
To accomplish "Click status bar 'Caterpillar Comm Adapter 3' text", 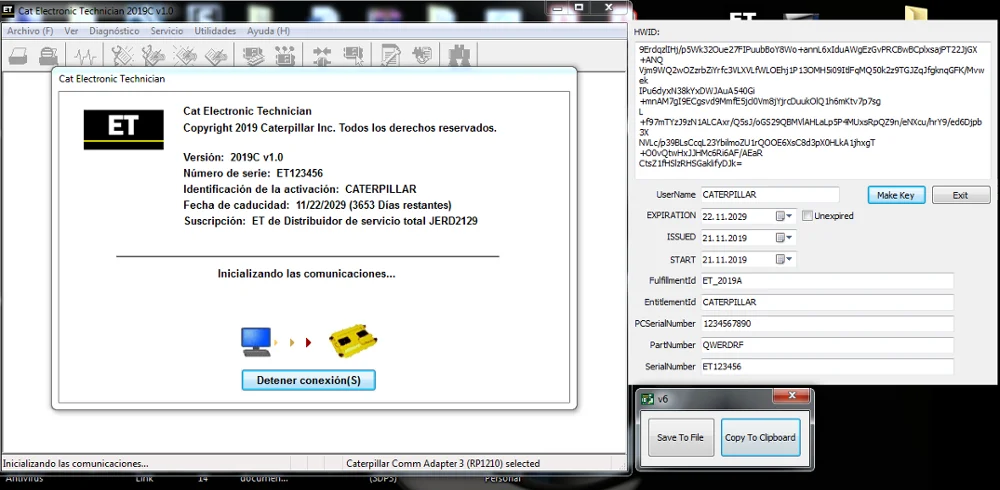I will click(443, 464).
